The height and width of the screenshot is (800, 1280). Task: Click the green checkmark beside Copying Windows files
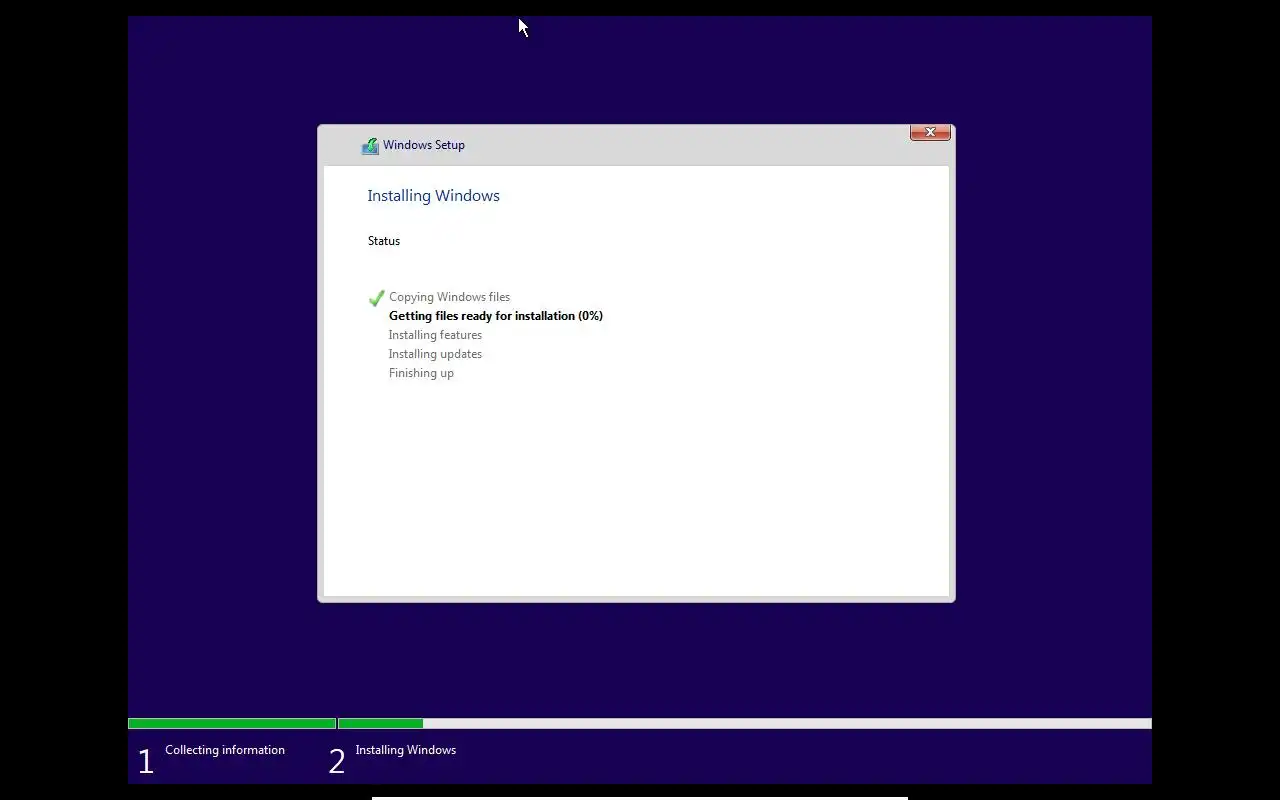pyautogui.click(x=377, y=298)
